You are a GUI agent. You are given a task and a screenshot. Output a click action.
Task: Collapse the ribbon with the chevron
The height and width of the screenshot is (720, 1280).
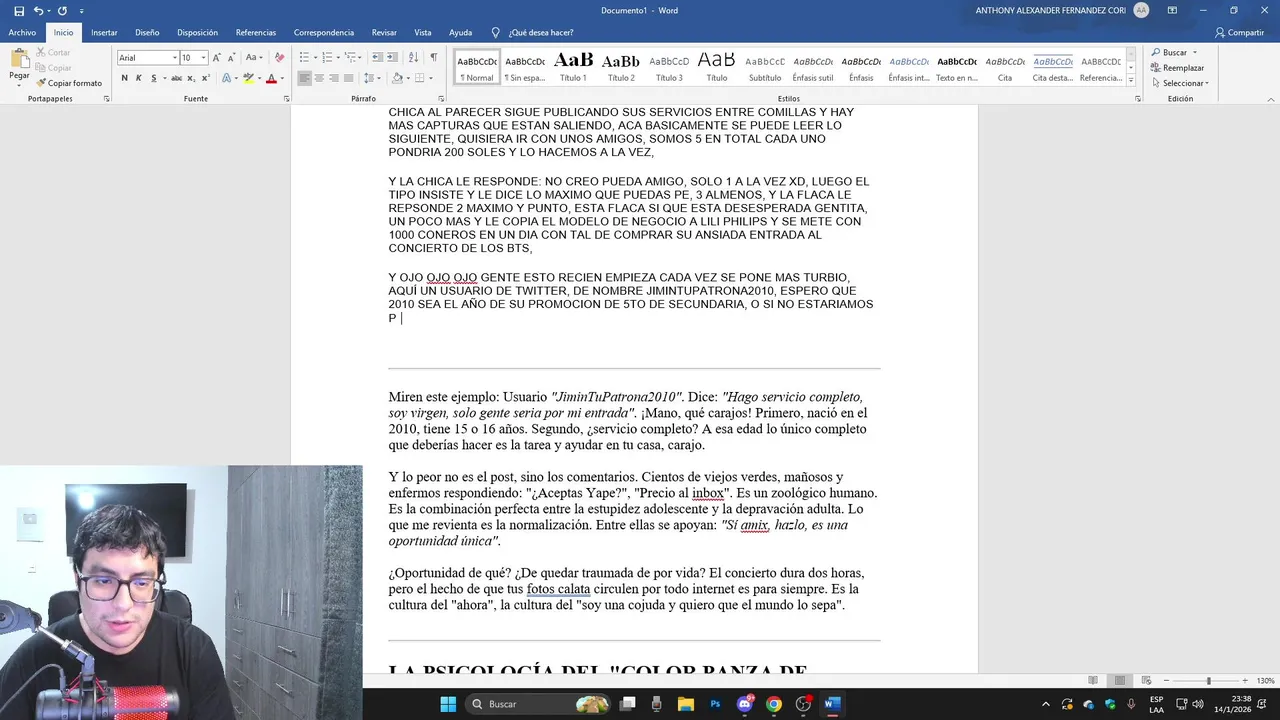coord(1270,98)
